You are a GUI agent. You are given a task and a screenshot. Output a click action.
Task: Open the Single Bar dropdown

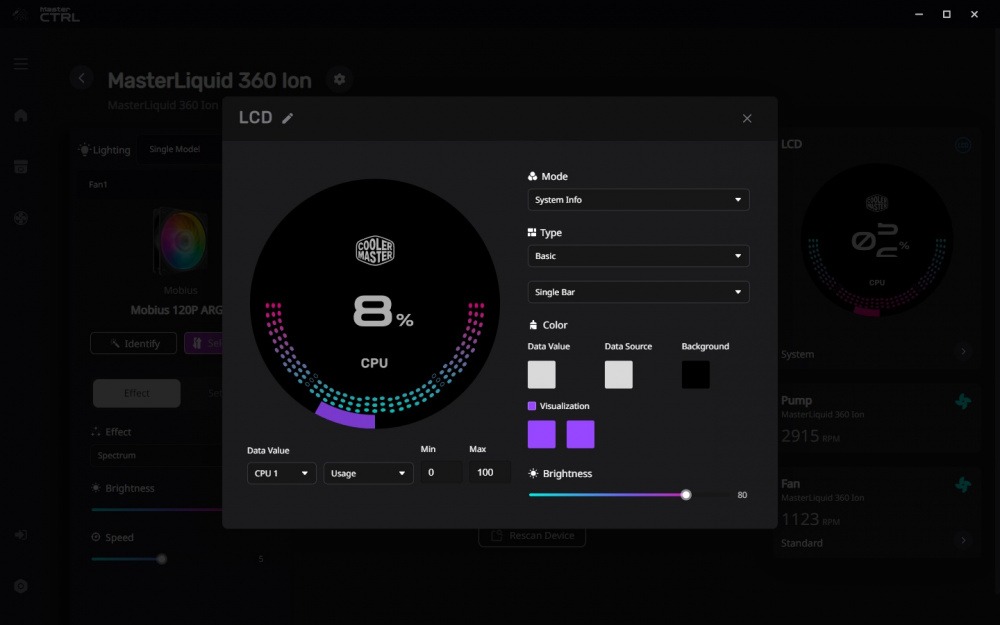tap(638, 292)
